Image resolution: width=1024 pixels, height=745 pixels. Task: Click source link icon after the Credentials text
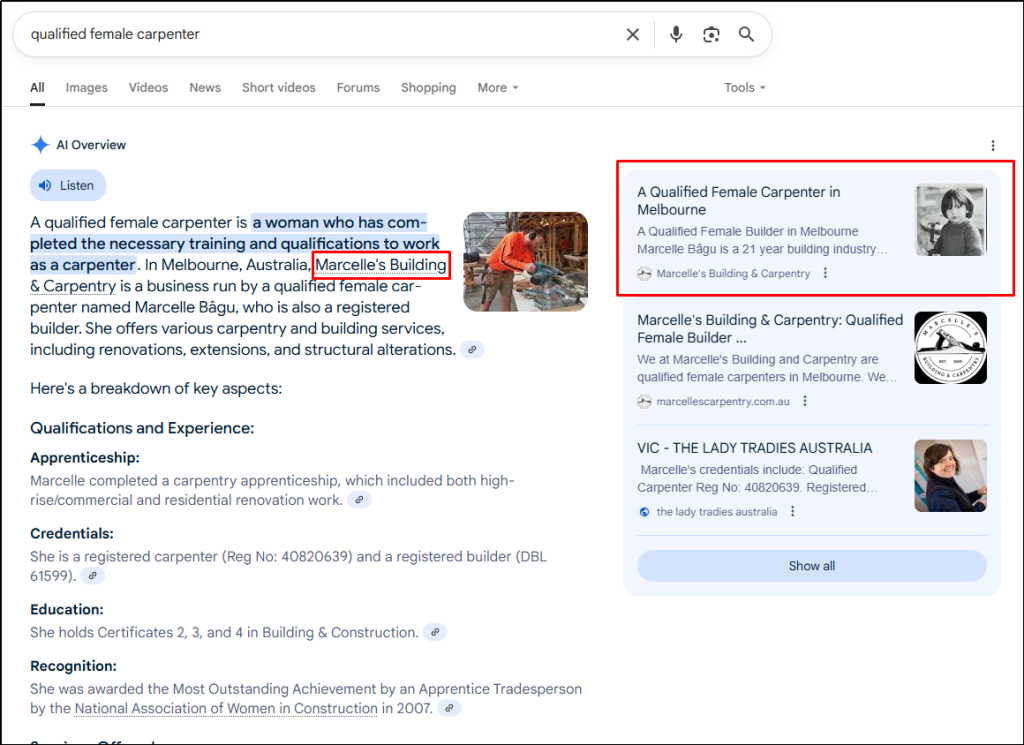tap(92, 576)
